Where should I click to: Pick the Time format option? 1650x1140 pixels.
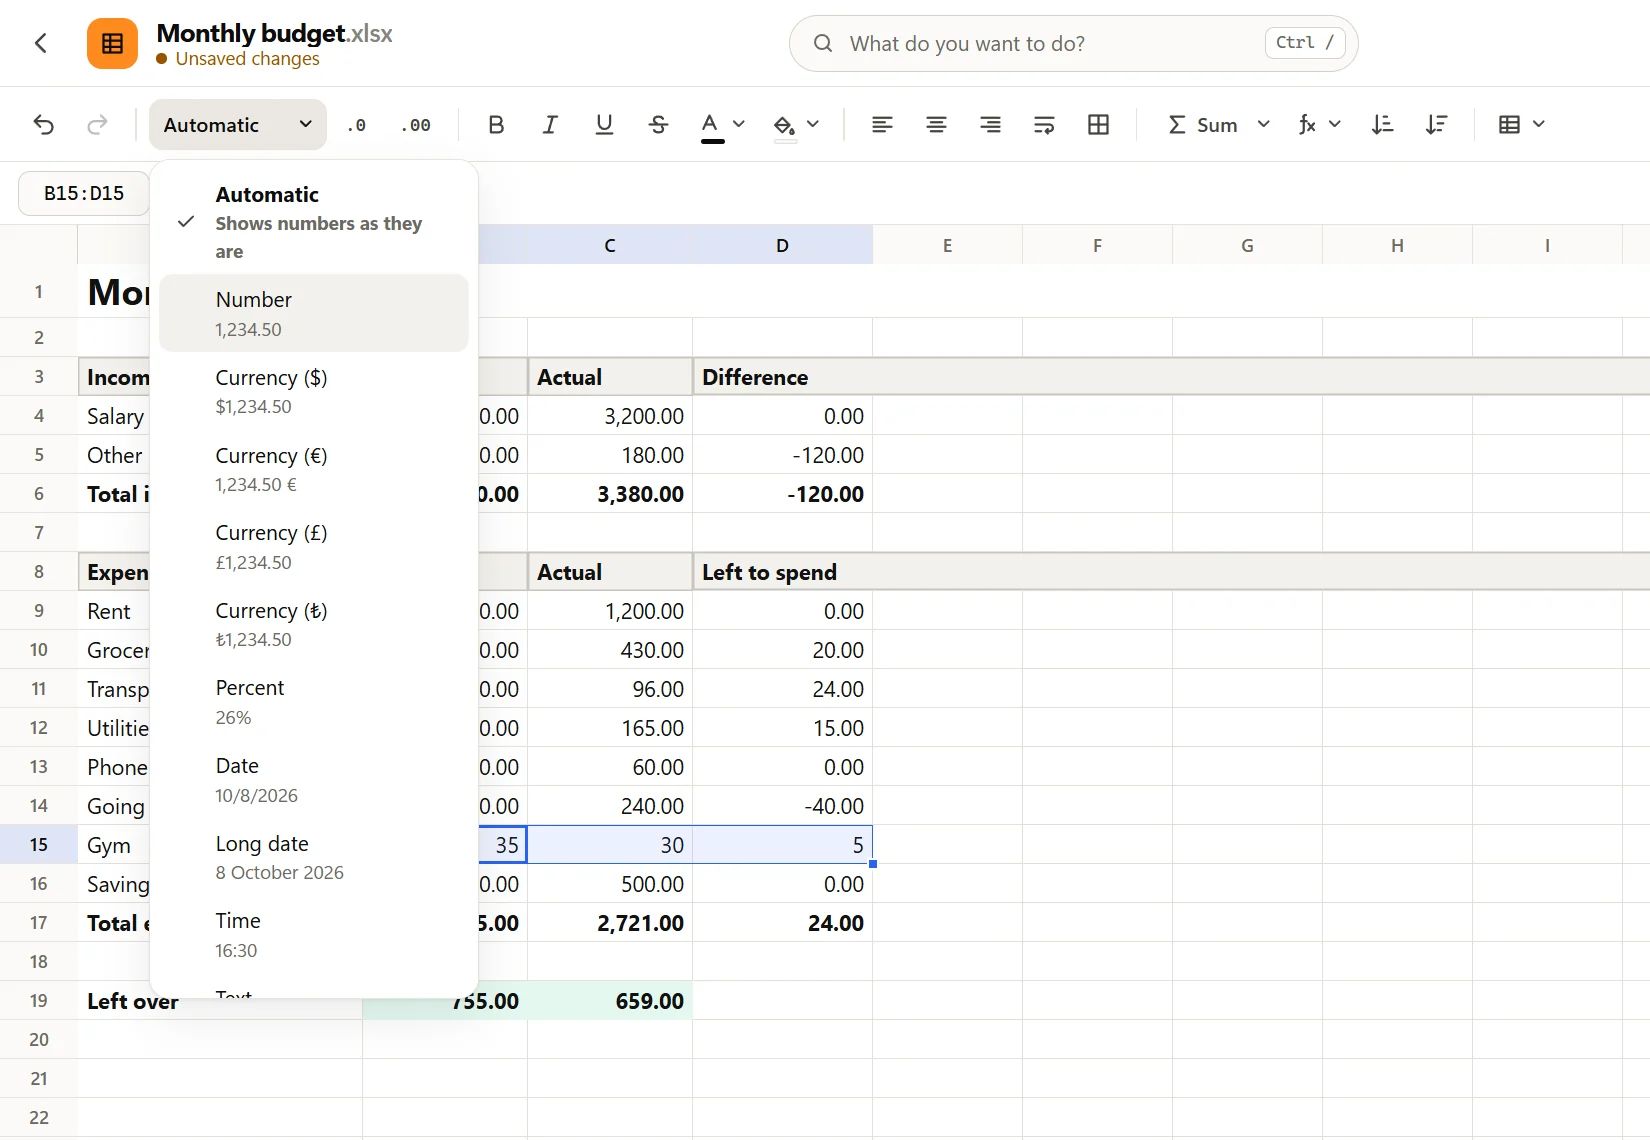pos(314,934)
